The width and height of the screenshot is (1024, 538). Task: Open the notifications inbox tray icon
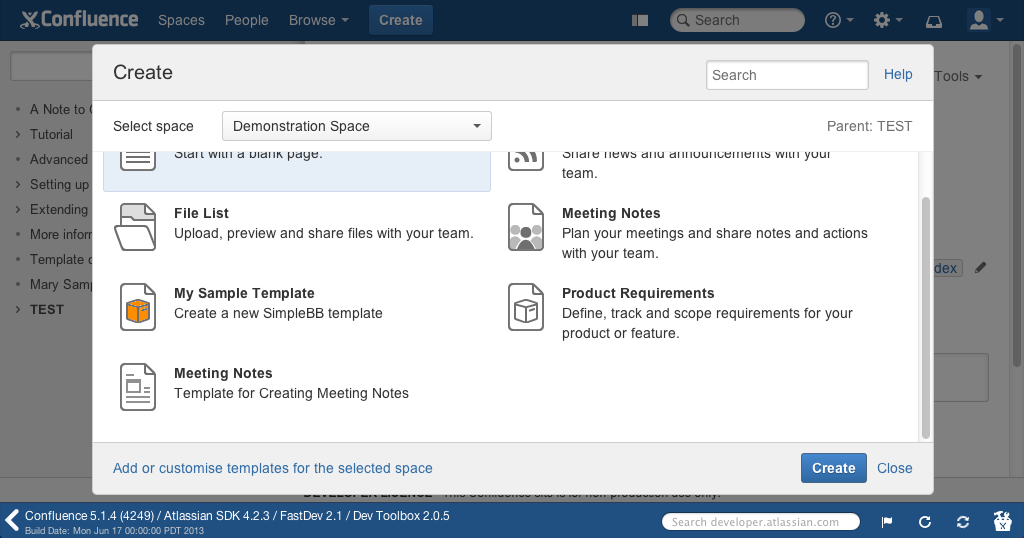[934, 20]
